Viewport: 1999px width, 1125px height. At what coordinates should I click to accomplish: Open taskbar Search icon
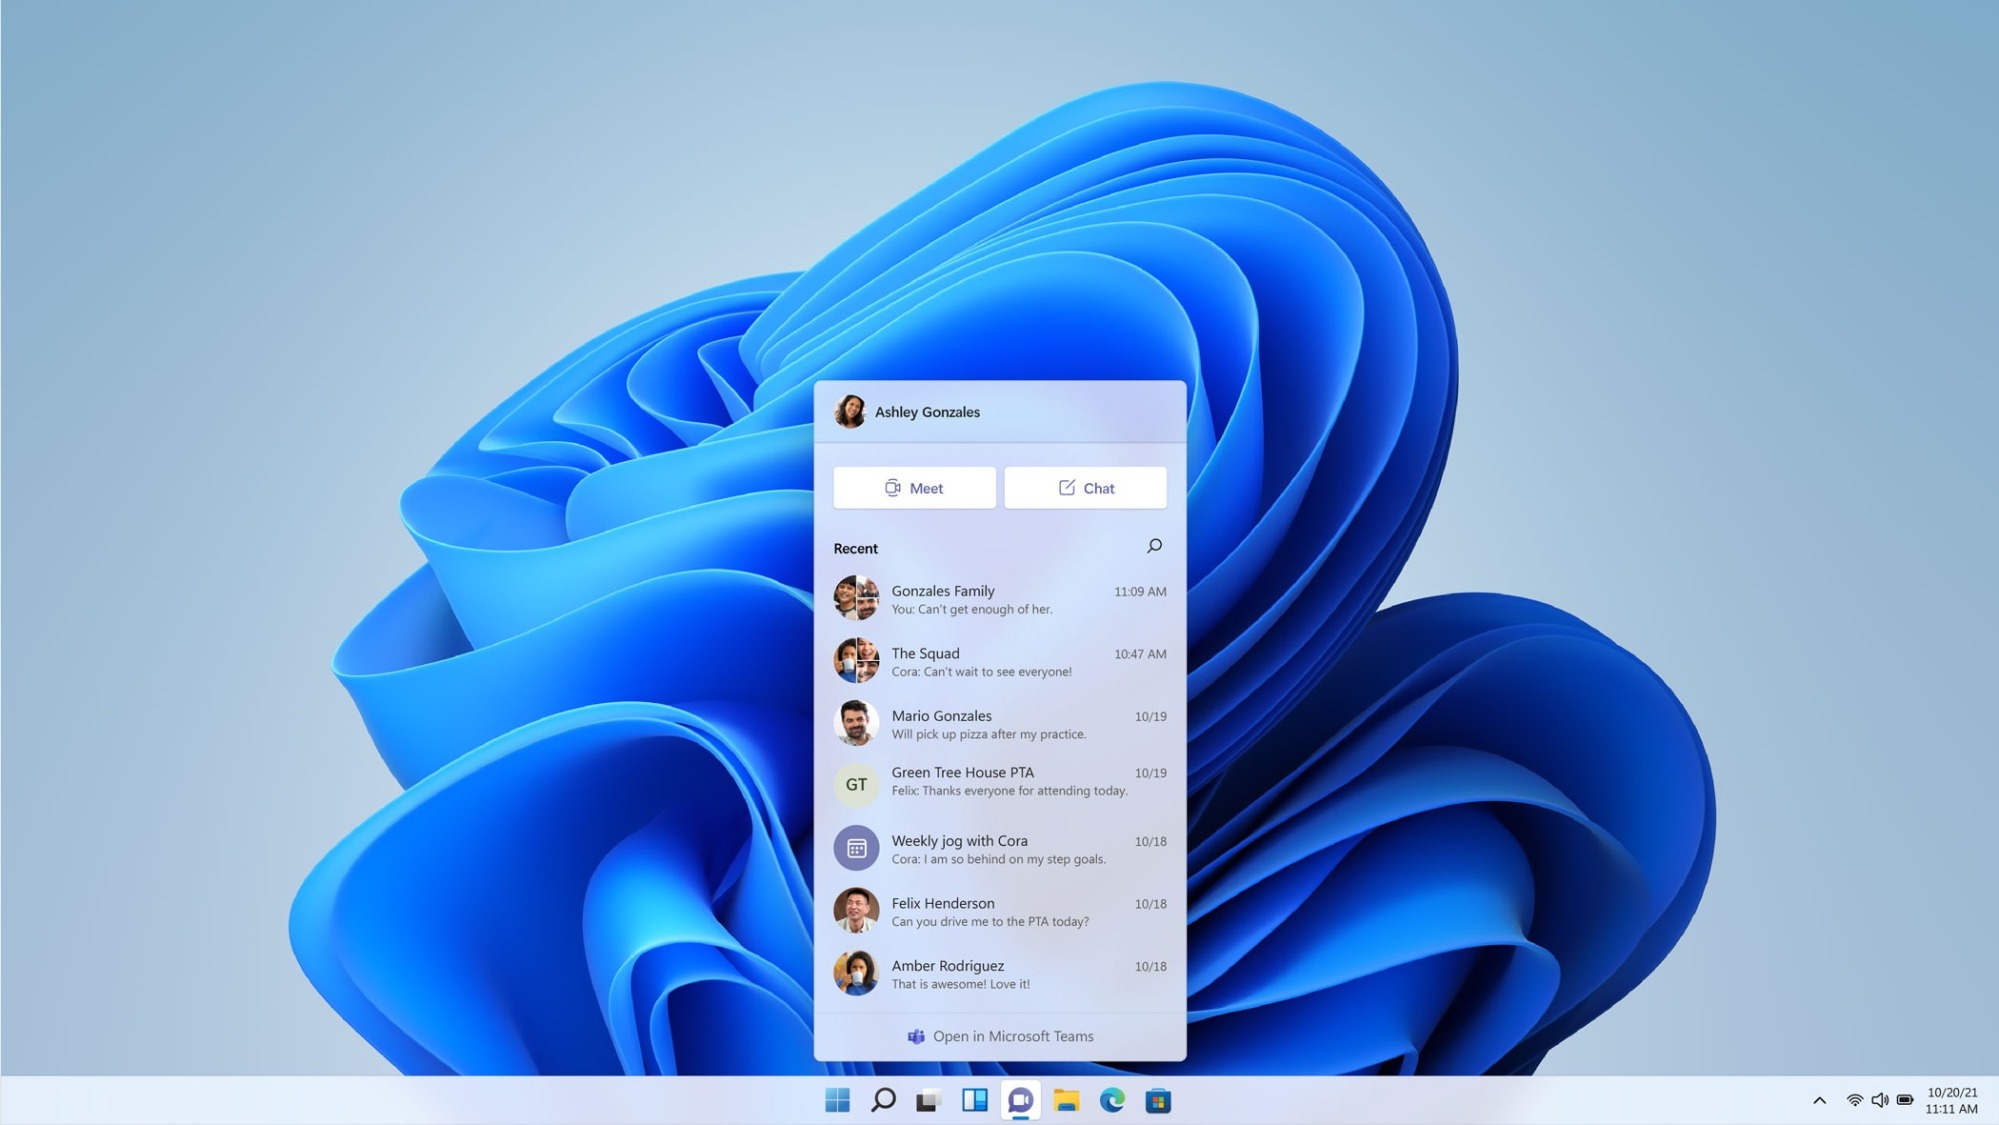point(883,1099)
